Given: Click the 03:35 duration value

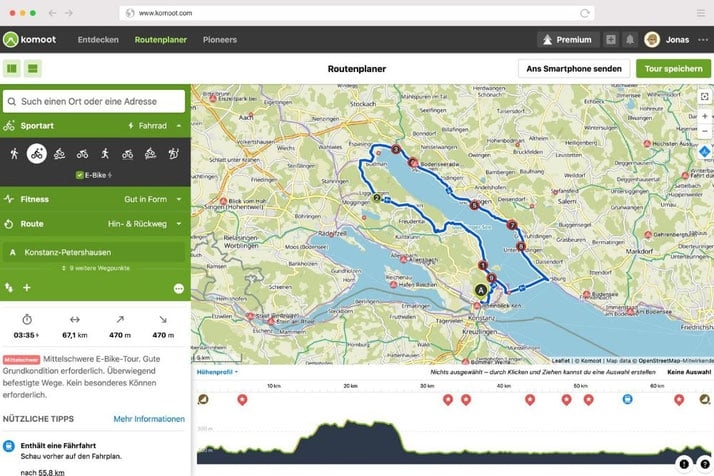Looking at the screenshot, I should point(26,335).
